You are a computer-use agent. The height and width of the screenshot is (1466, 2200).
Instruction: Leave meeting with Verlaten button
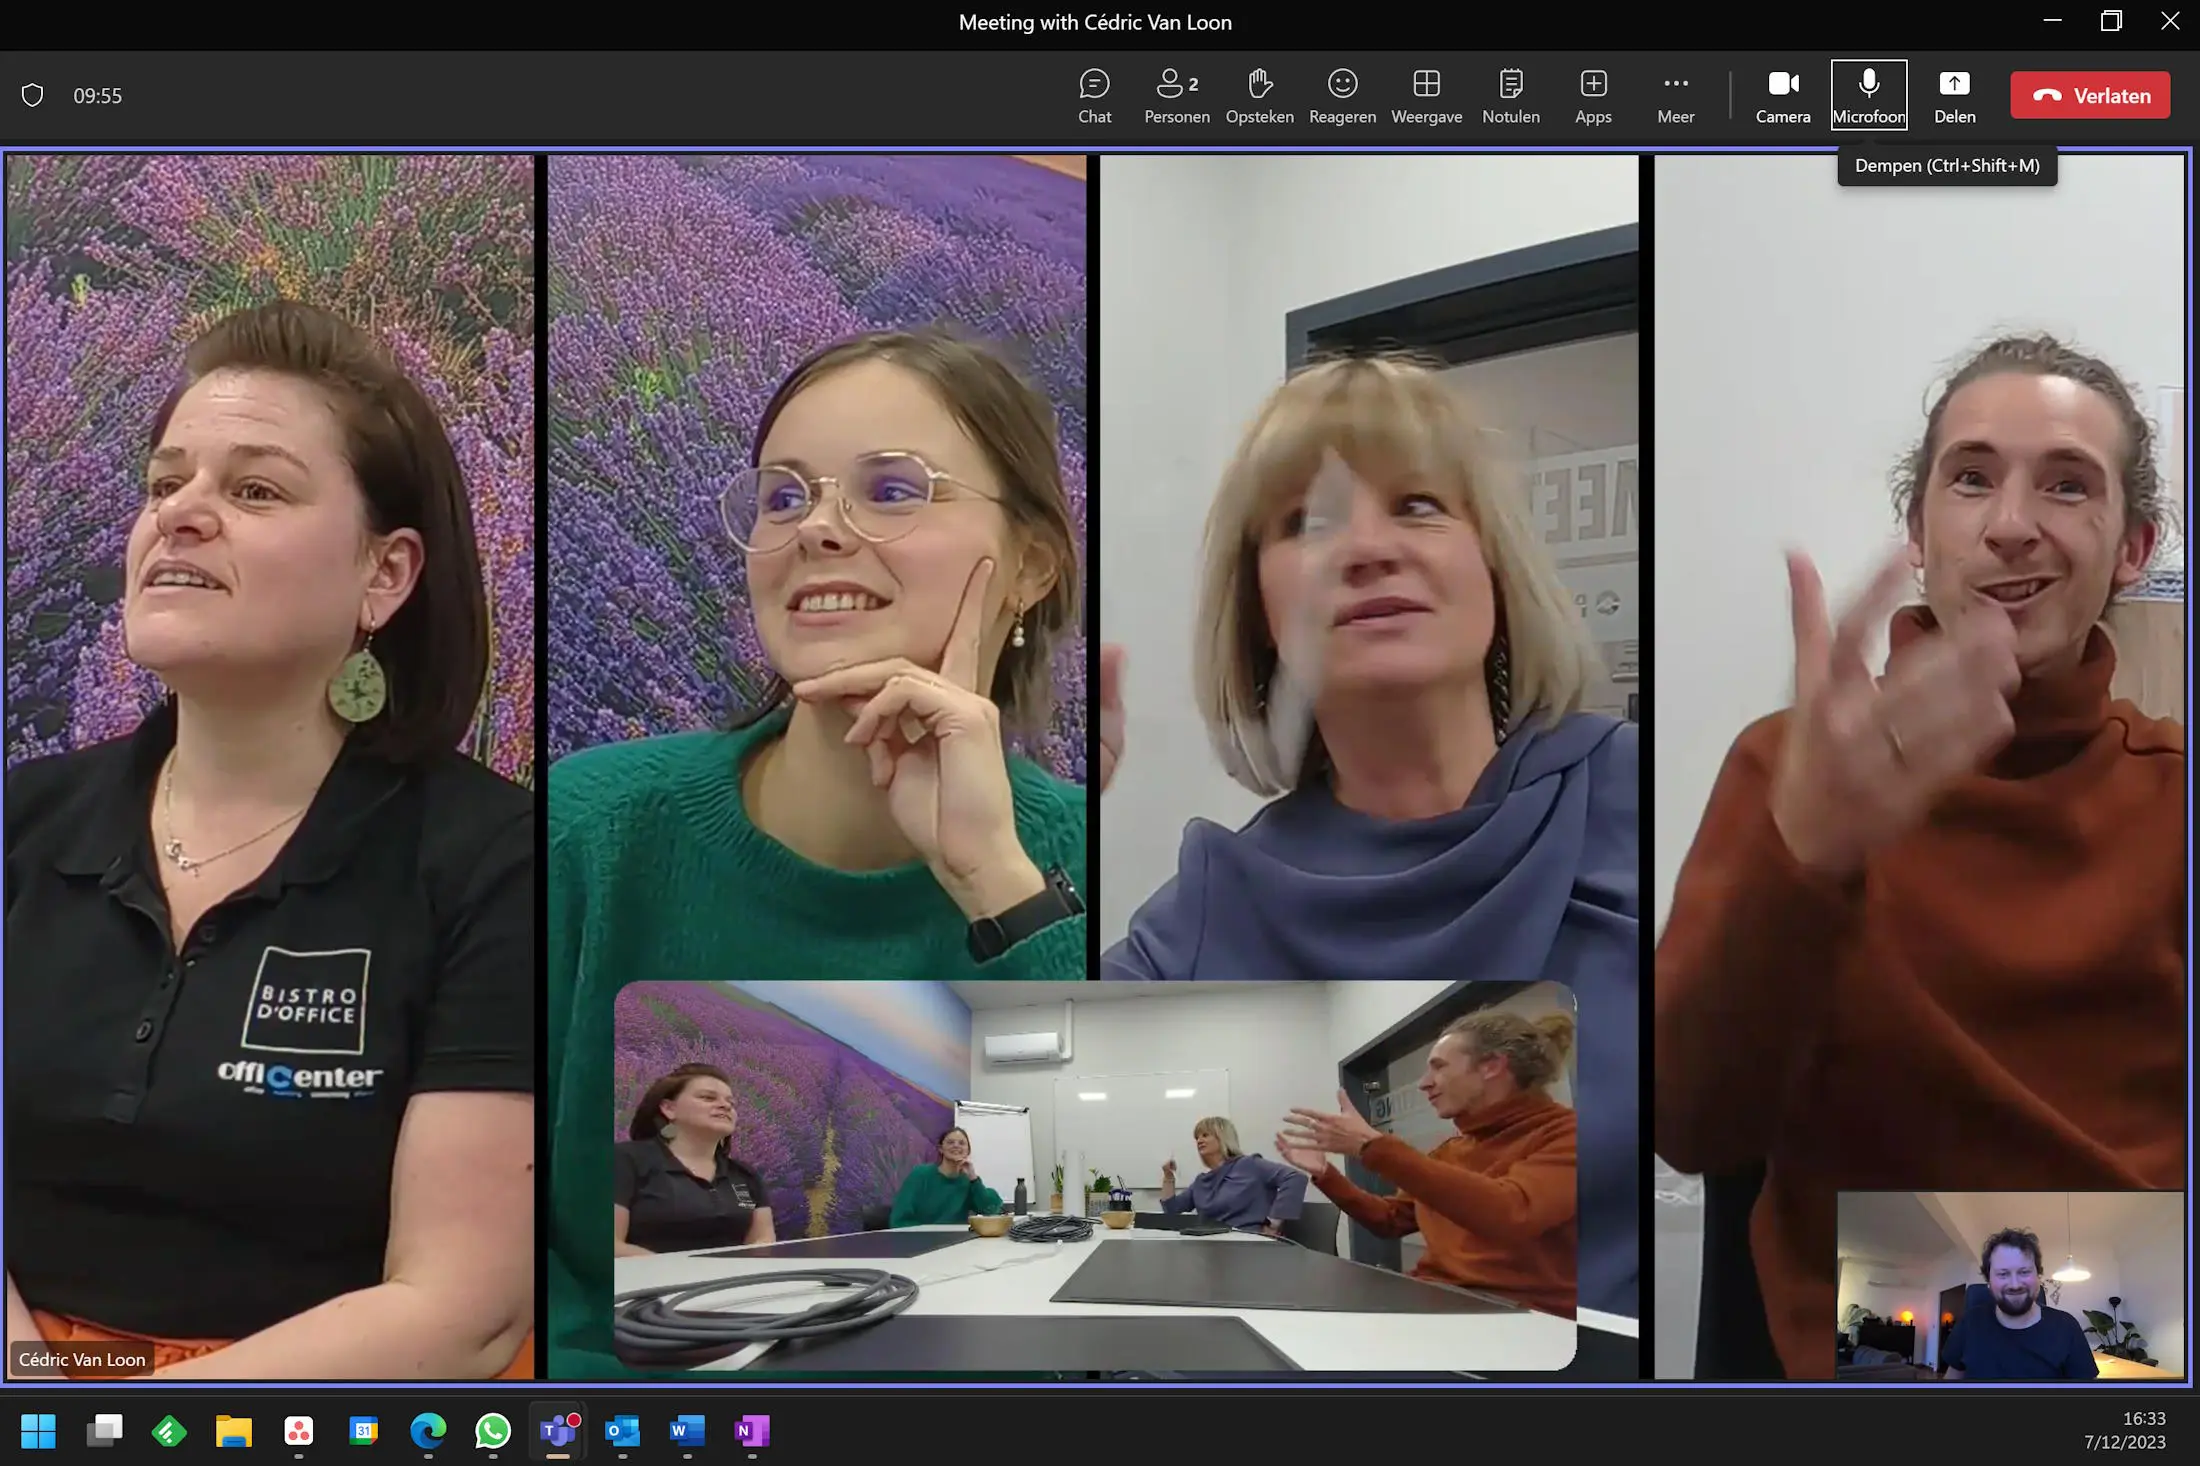click(2090, 96)
